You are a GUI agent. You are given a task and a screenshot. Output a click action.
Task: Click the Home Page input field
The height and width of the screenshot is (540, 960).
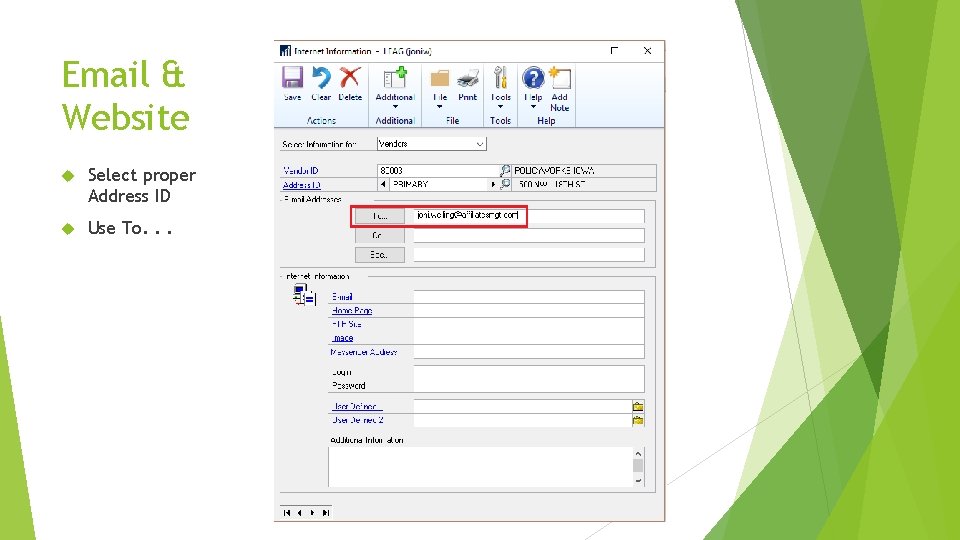(529, 310)
